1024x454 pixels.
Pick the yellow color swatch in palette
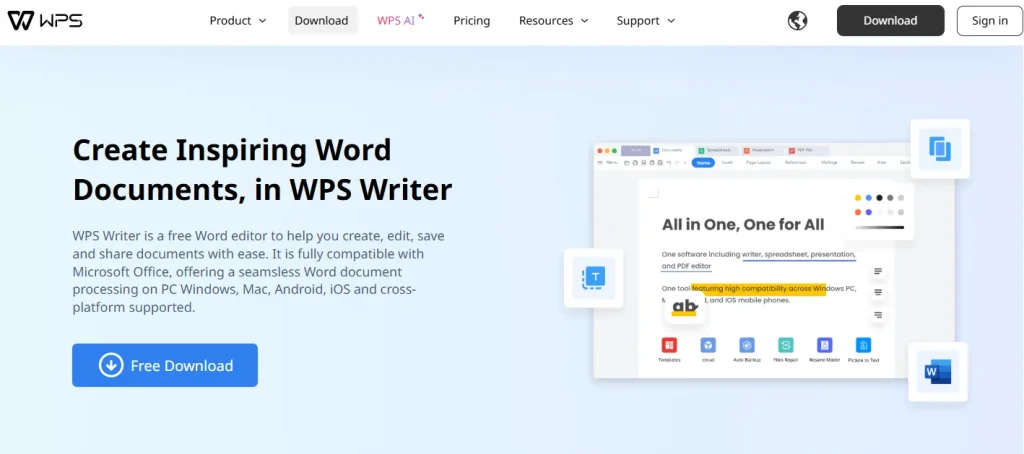point(858,198)
